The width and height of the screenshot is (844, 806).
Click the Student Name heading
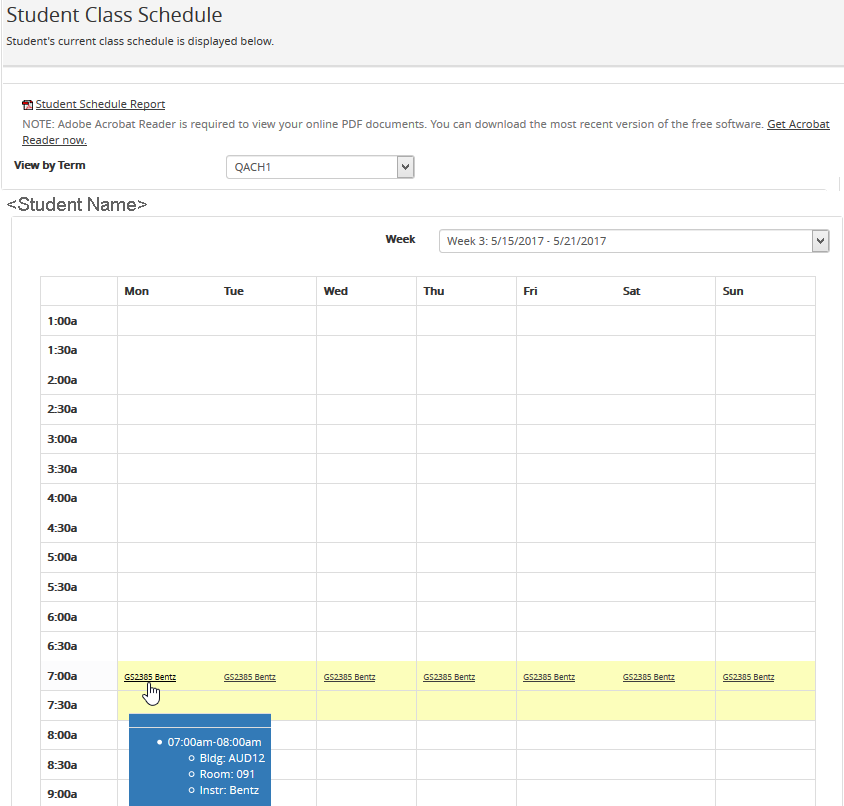tap(78, 204)
